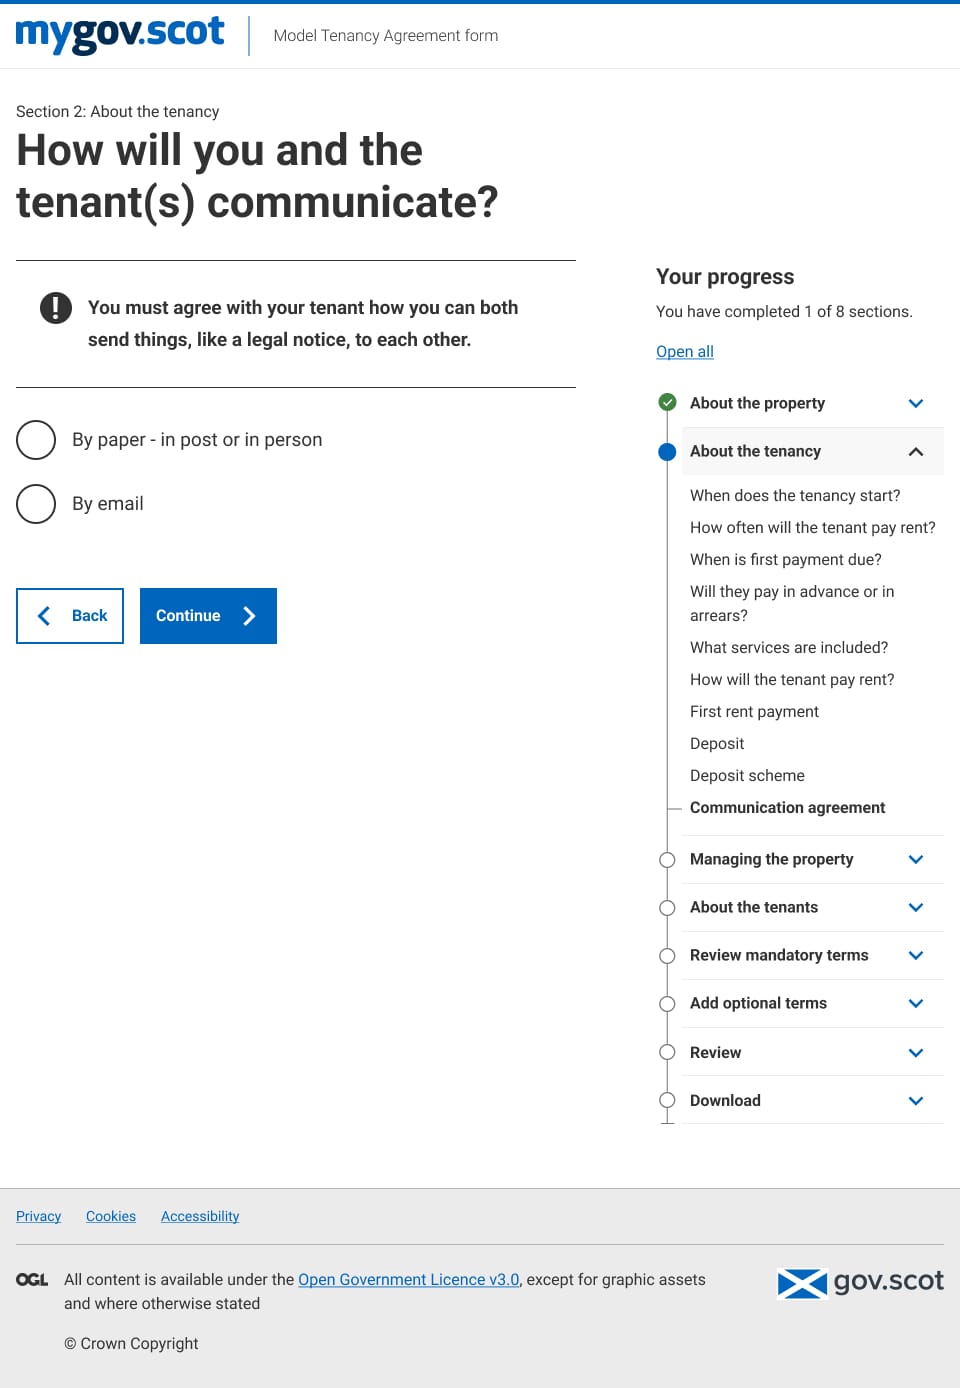
Task: Open the Open Government Licence v3.0 link
Action: click(x=409, y=1280)
